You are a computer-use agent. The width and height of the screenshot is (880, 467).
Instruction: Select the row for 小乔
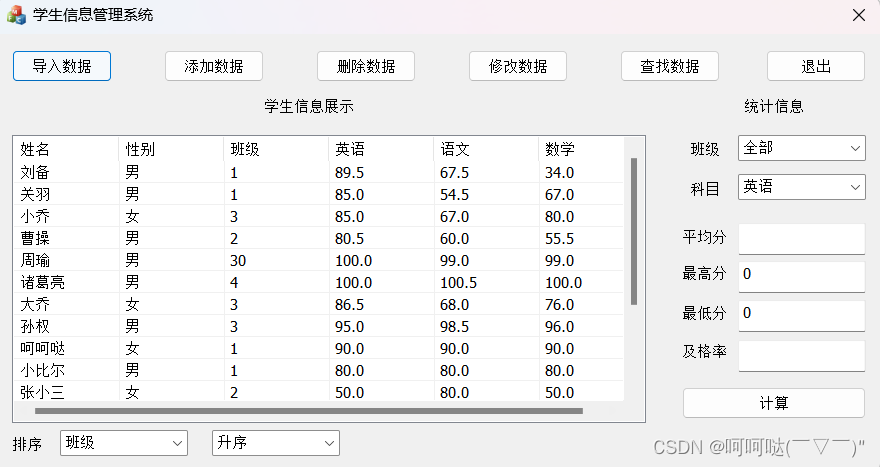pyautogui.click(x=318, y=216)
